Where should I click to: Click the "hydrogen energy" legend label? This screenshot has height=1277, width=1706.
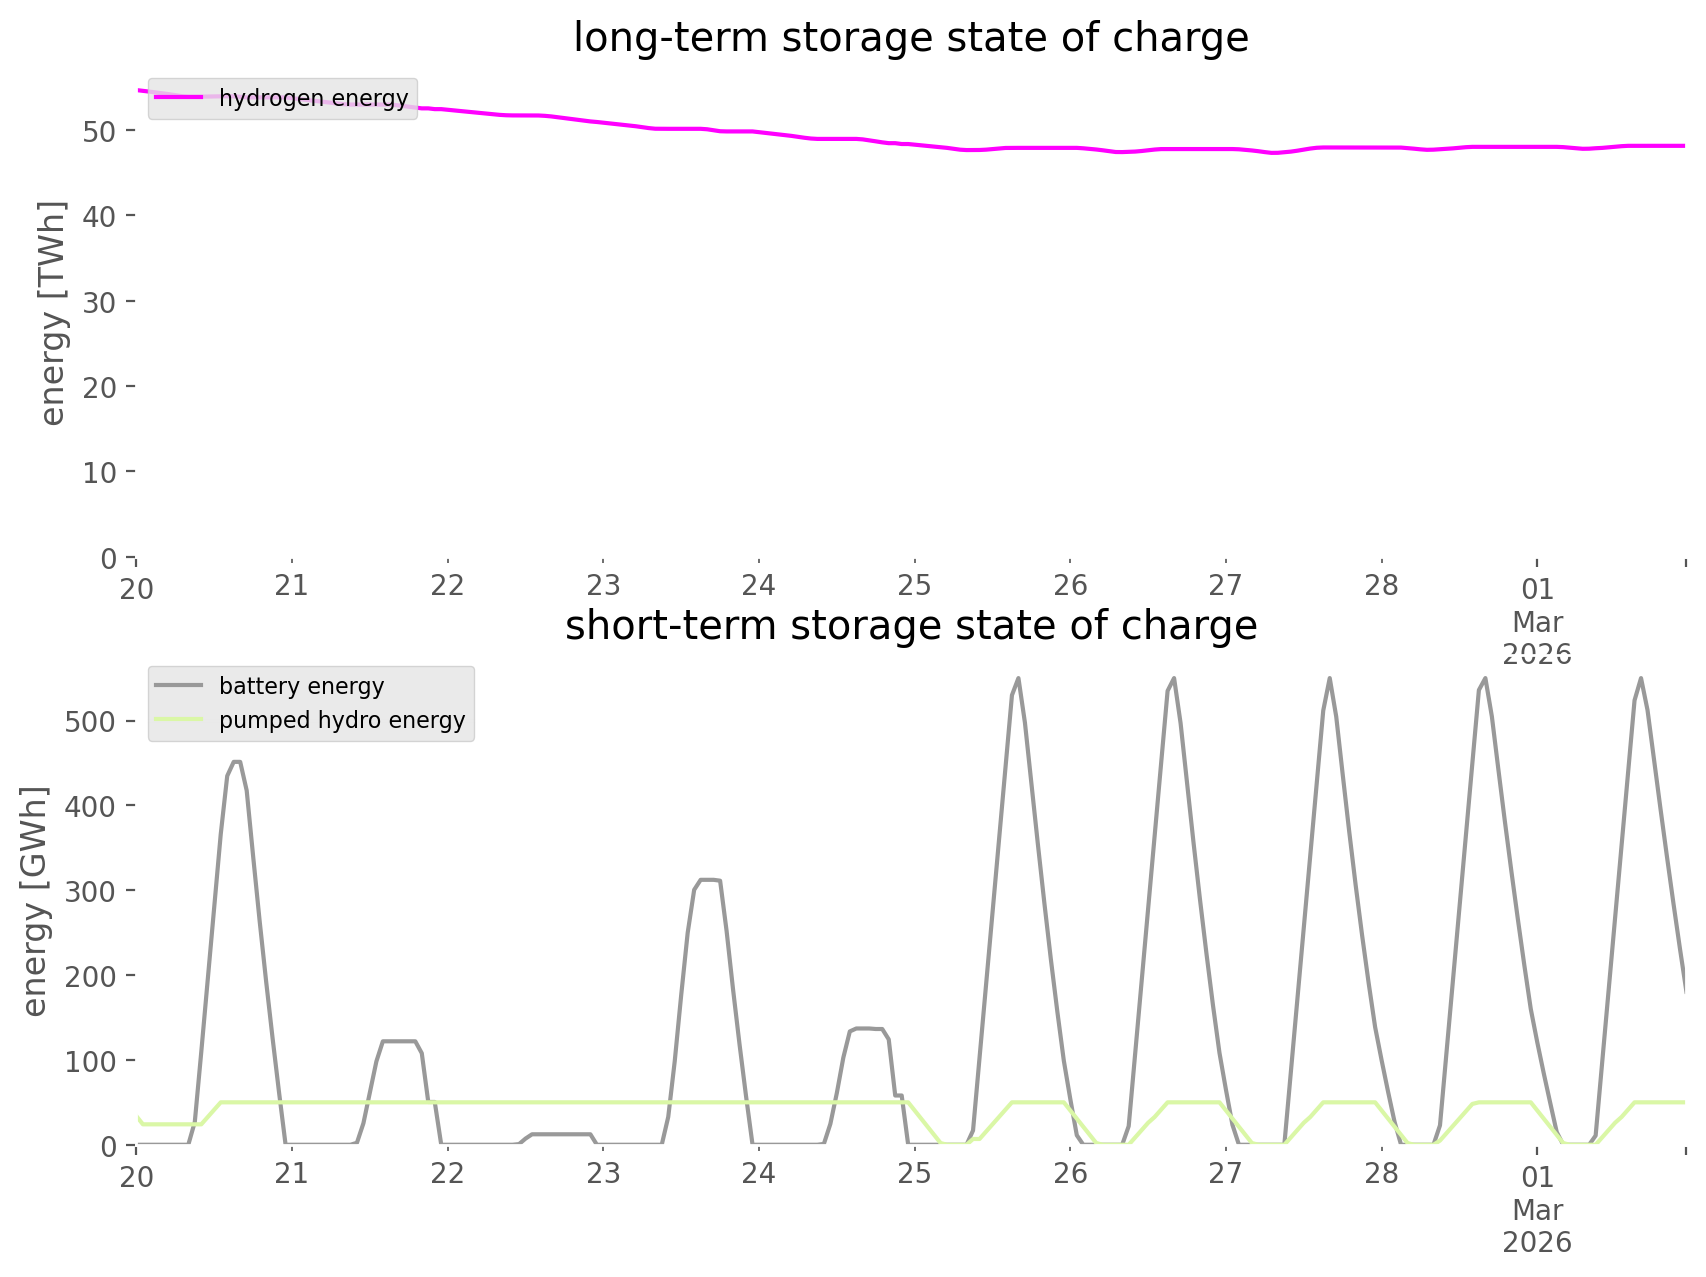313,98
